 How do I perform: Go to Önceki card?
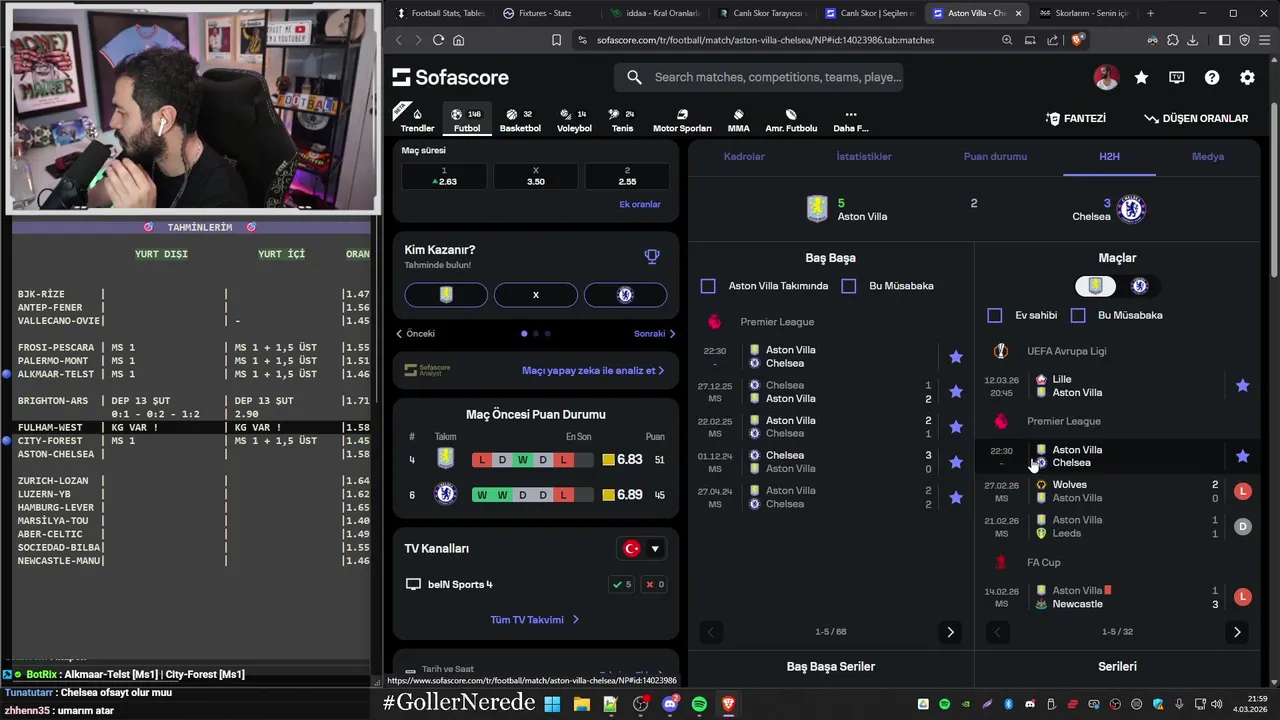click(416, 334)
